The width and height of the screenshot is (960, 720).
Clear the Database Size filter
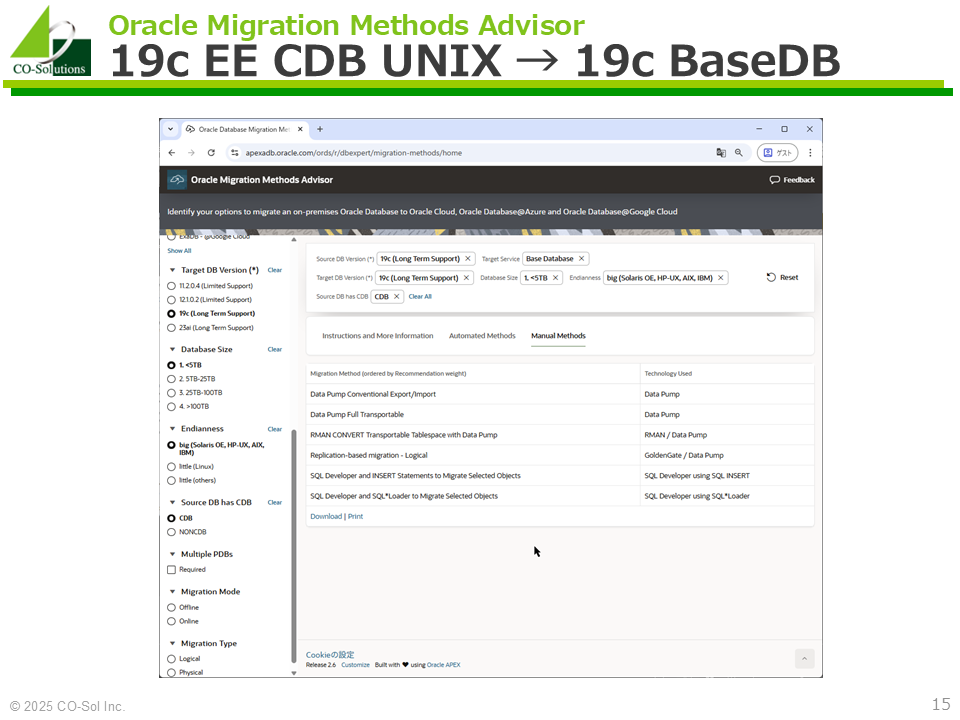[x=275, y=350]
